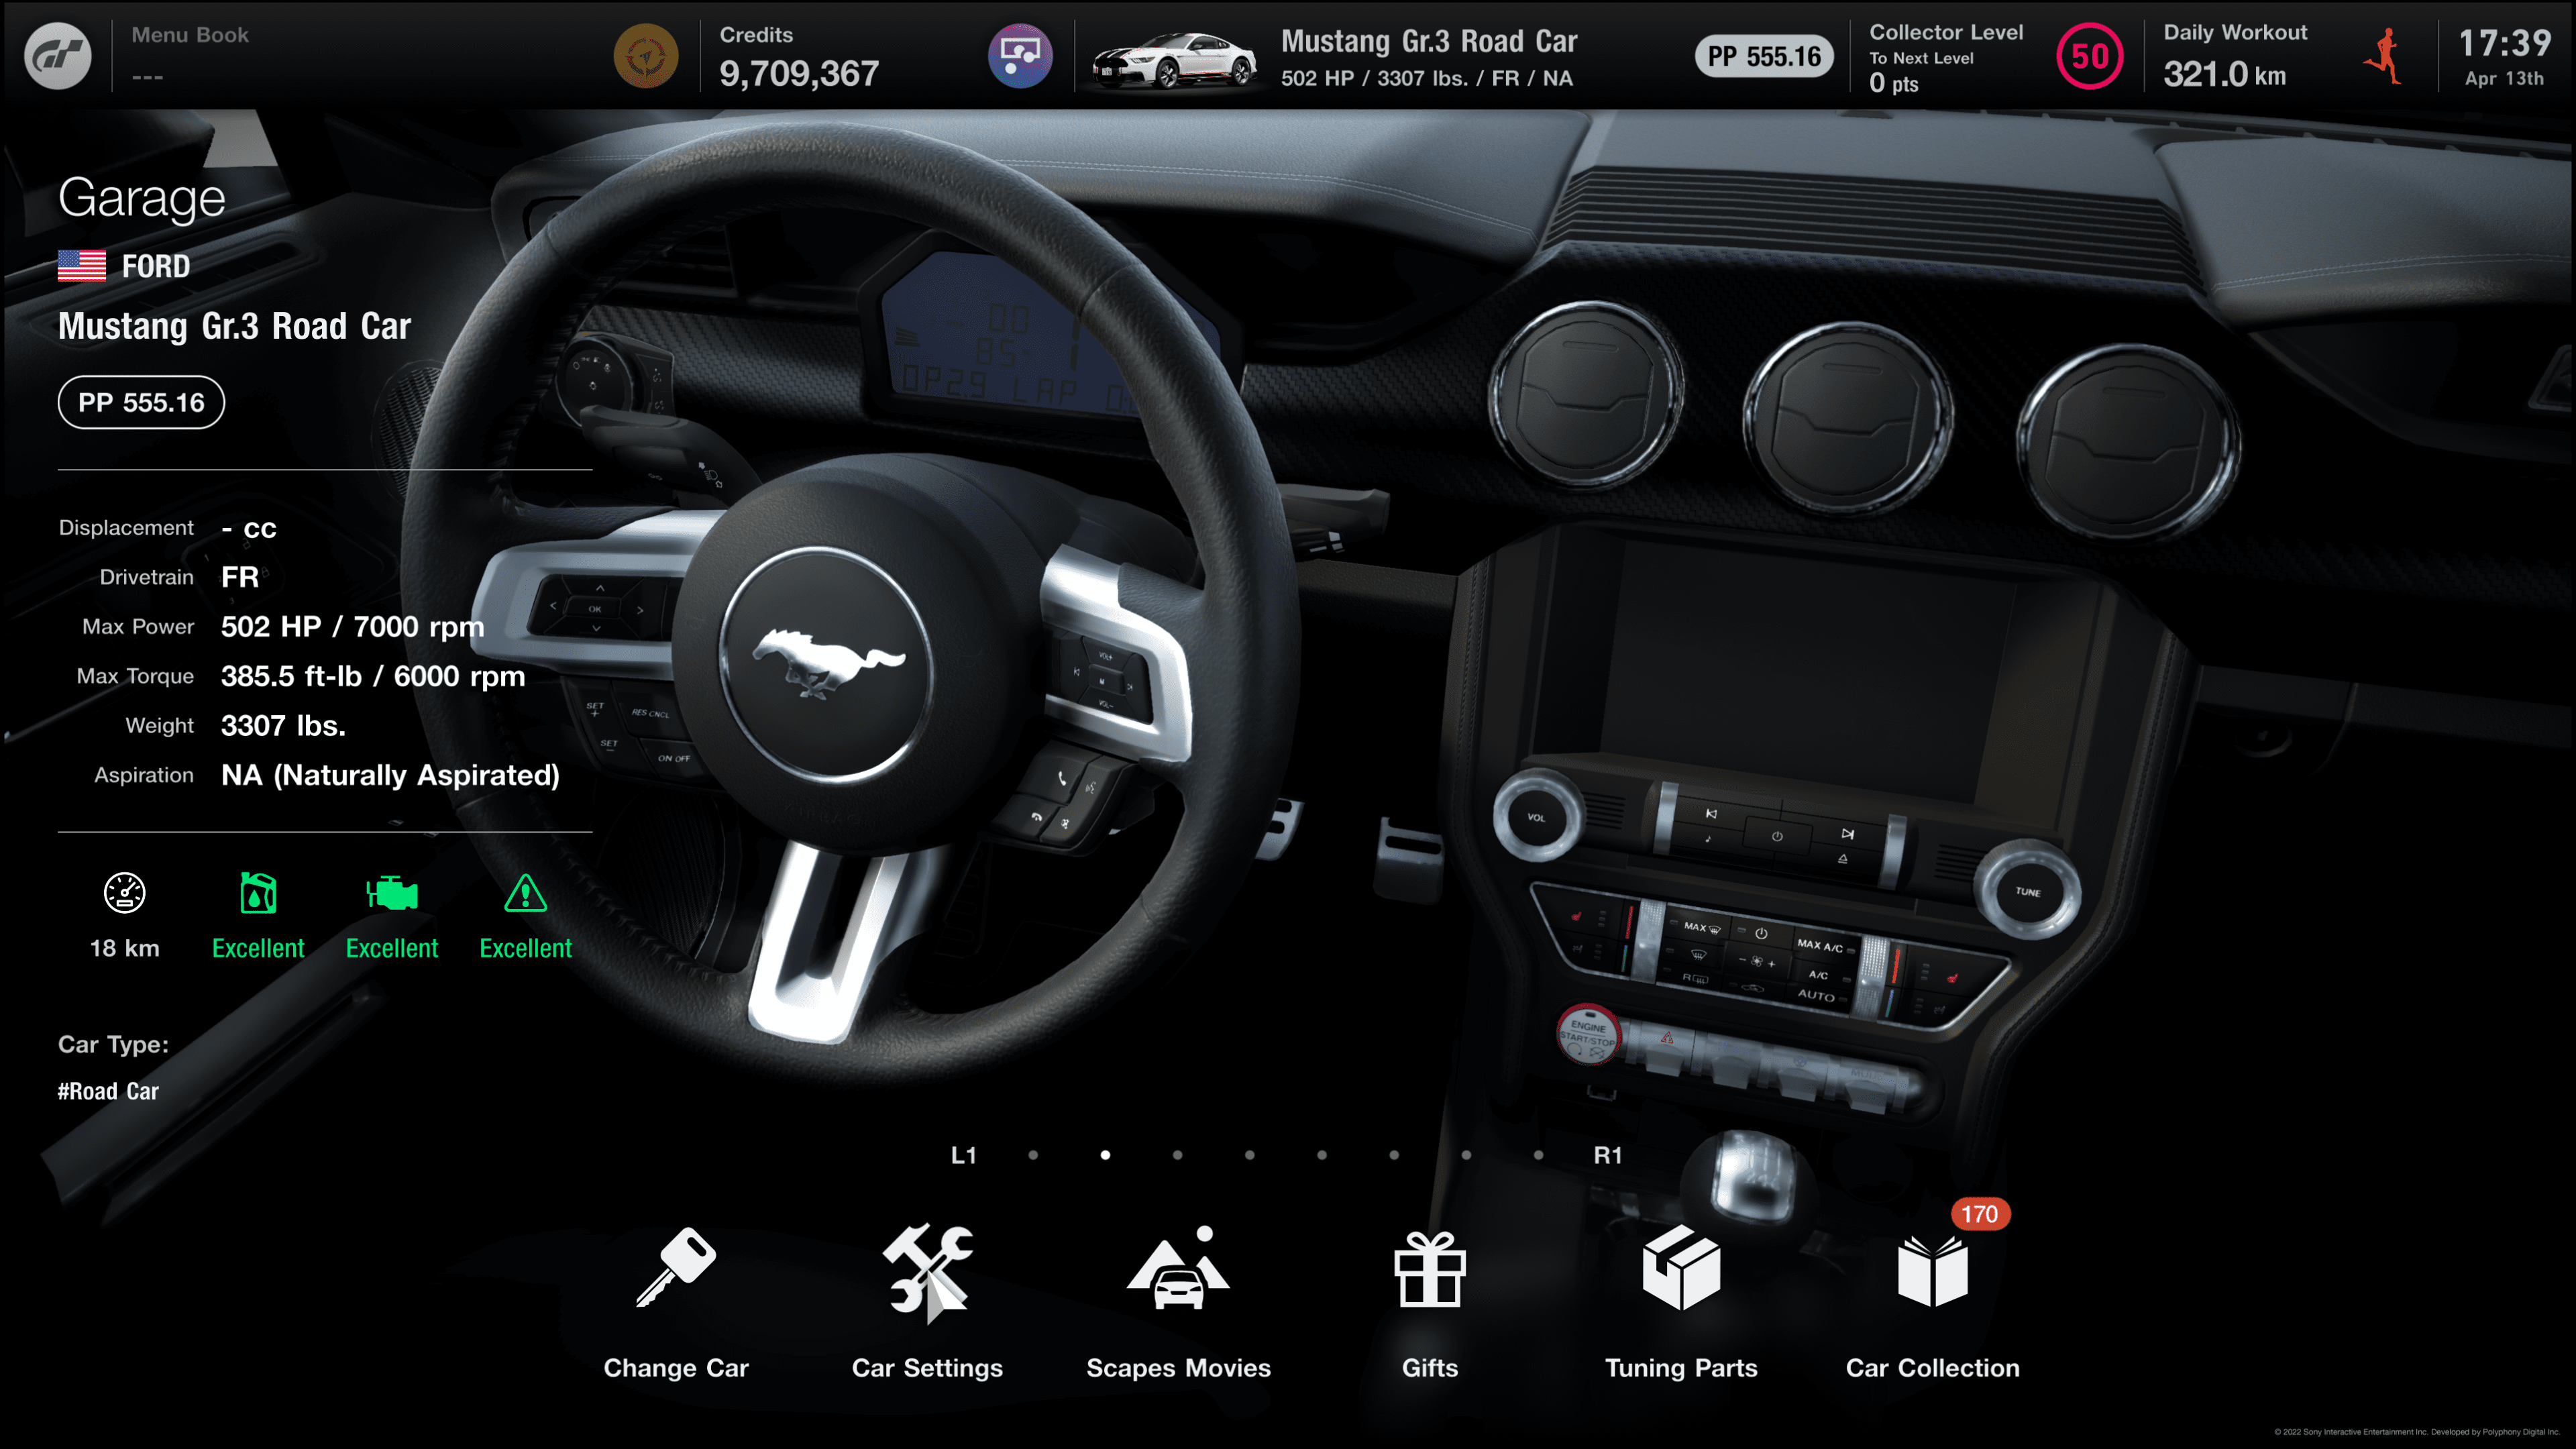This screenshot has height=1449, width=2576.
Task: Select the highlighted second page dot
Action: [1105, 1155]
